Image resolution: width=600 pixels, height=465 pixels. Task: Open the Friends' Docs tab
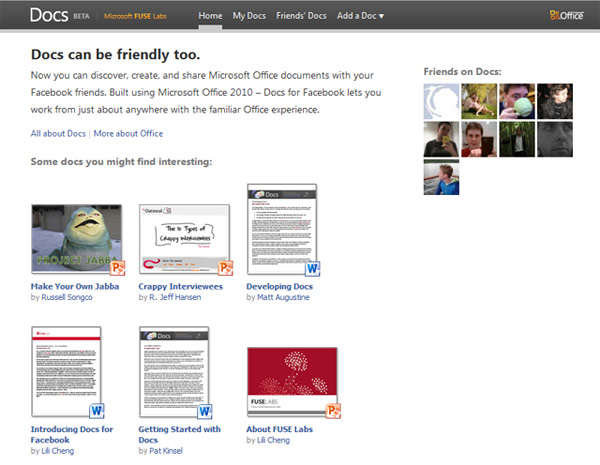[301, 16]
